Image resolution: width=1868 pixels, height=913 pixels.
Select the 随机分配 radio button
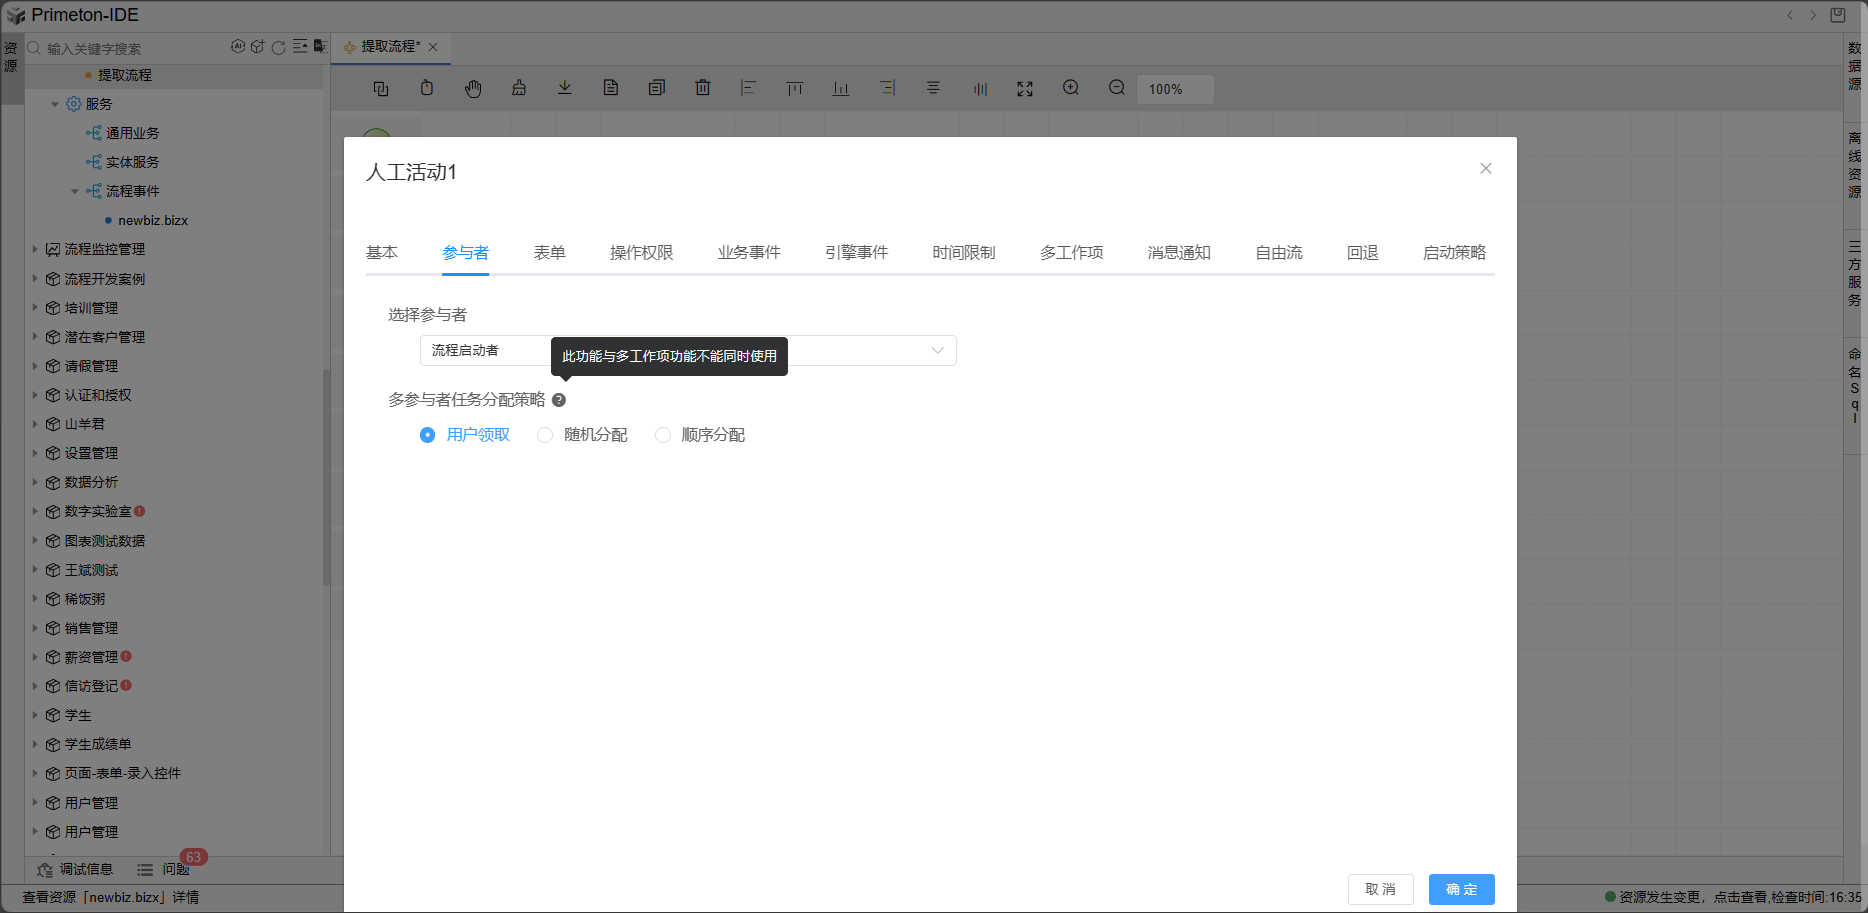[x=545, y=435]
